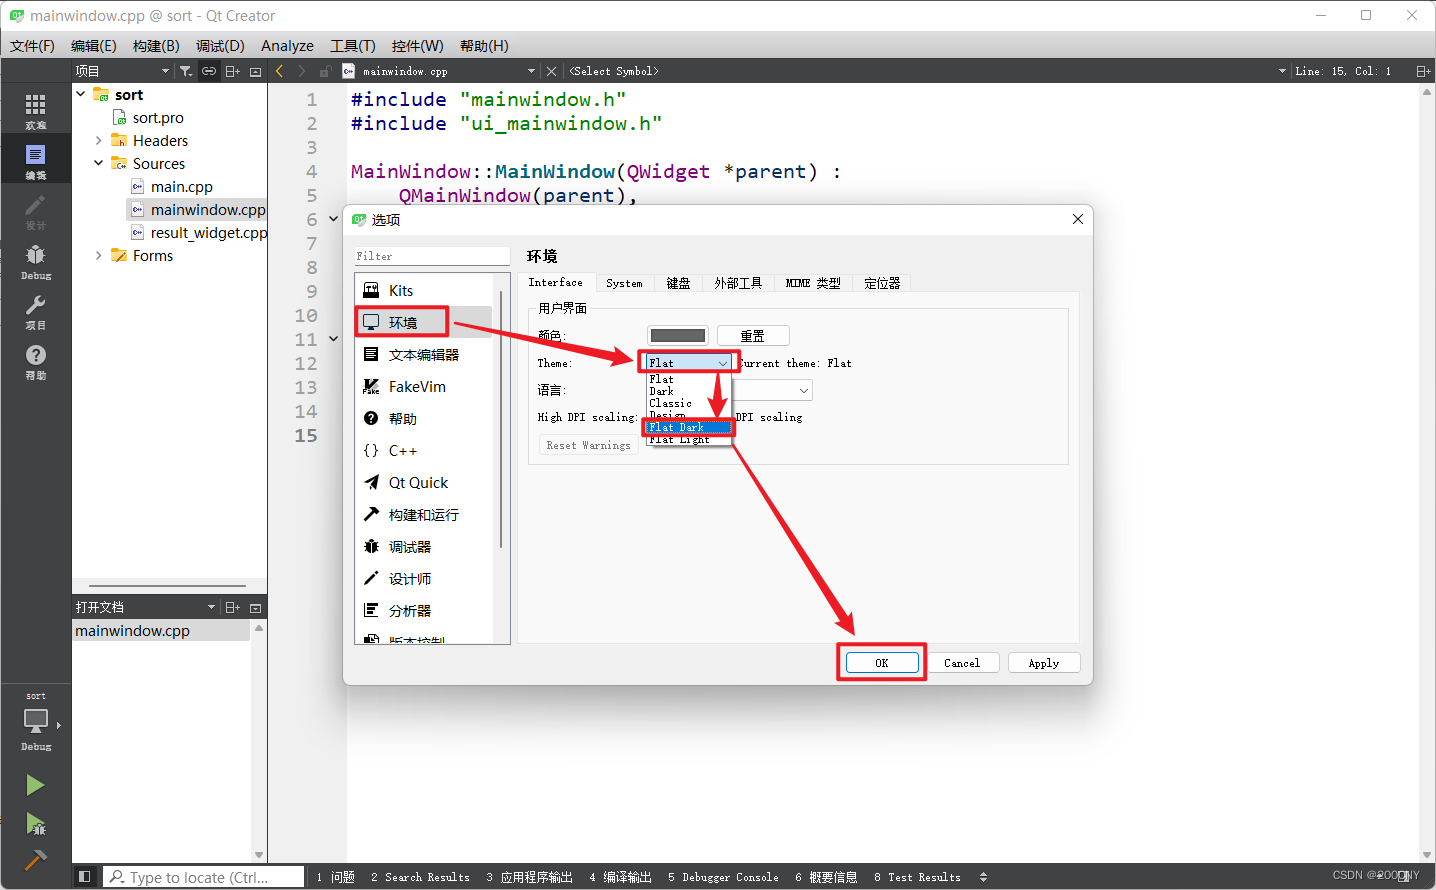The width and height of the screenshot is (1436, 890).
Task: Pick the interface color swatch
Action: 678,336
